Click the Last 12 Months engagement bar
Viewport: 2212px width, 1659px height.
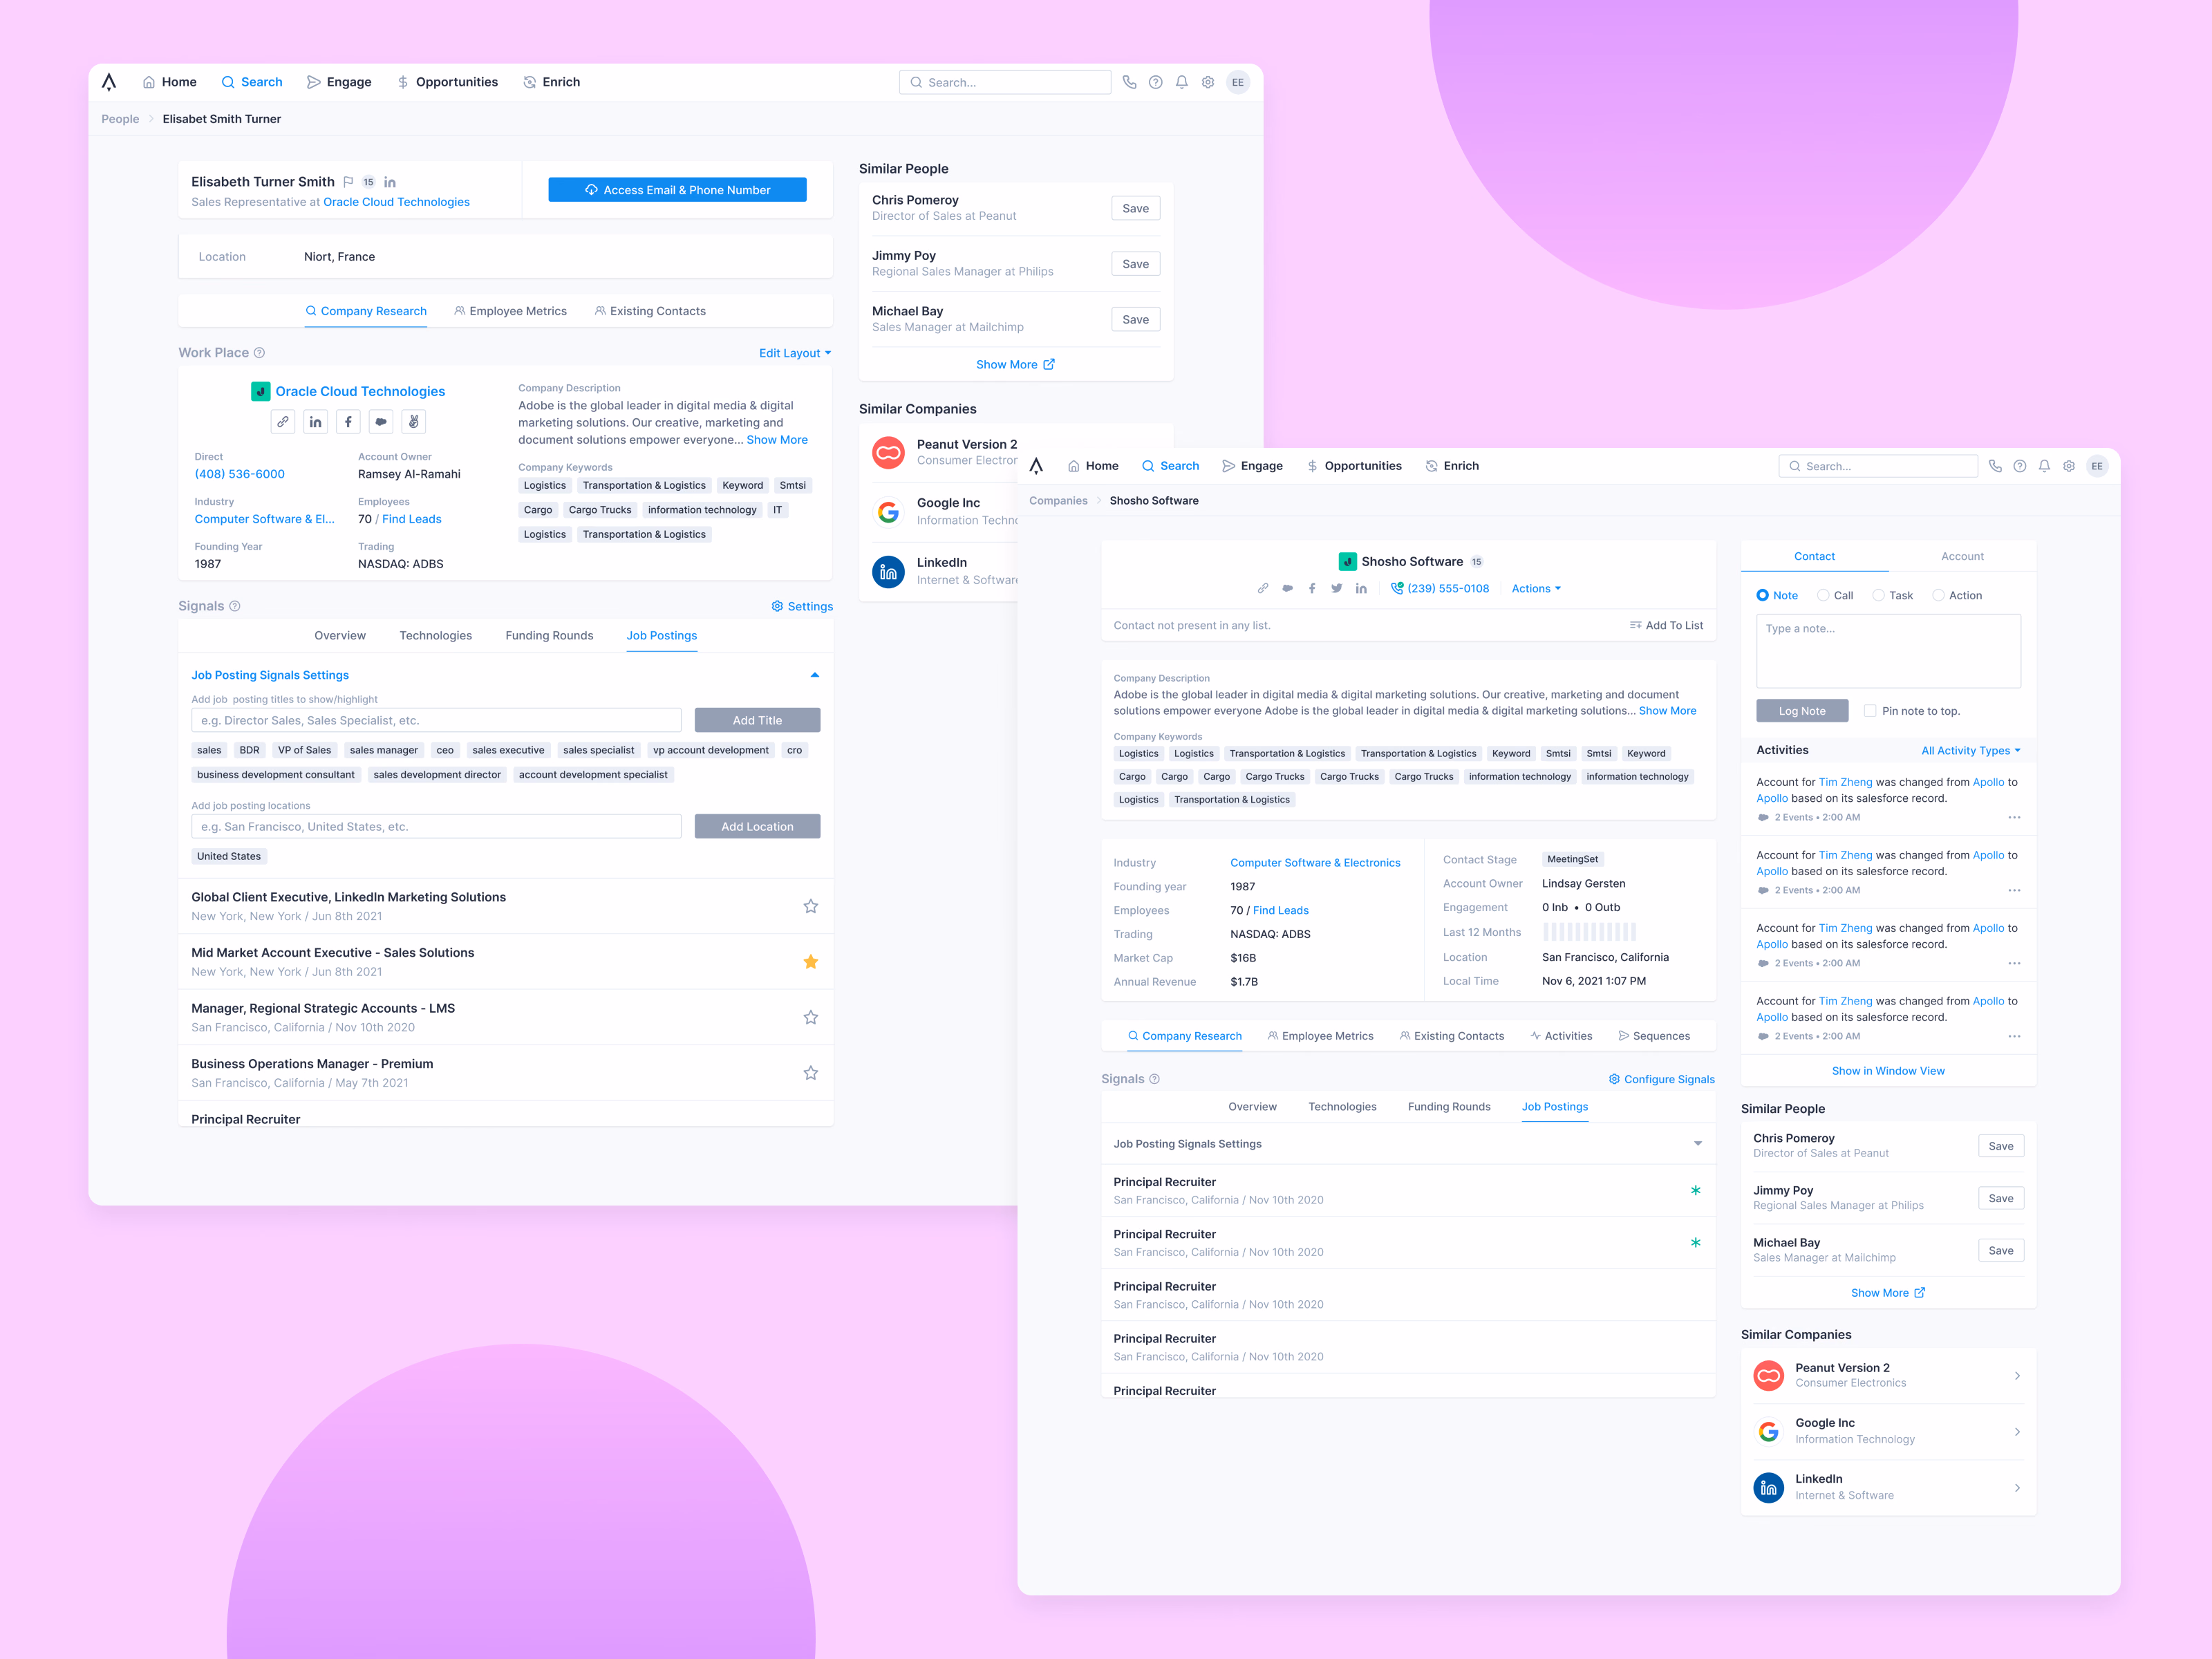[1589, 932]
